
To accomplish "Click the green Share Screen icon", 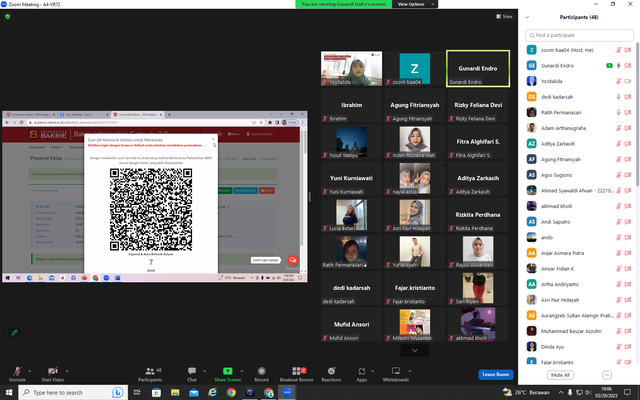I will (227, 371).
